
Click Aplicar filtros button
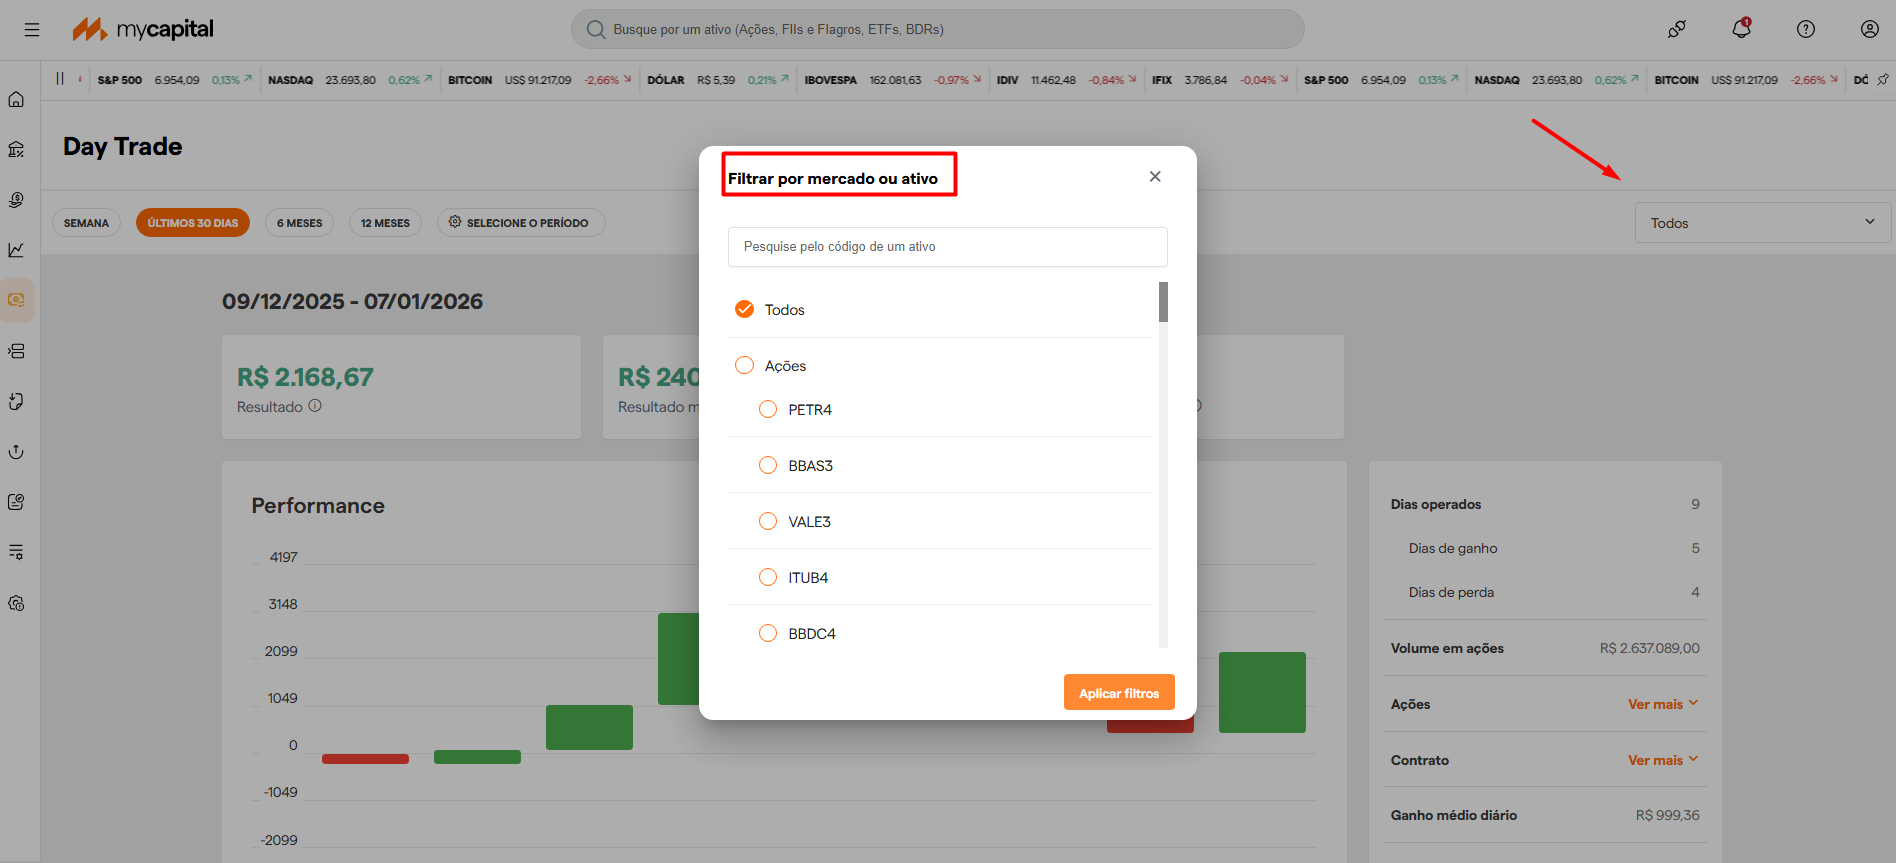point(1119,693)
